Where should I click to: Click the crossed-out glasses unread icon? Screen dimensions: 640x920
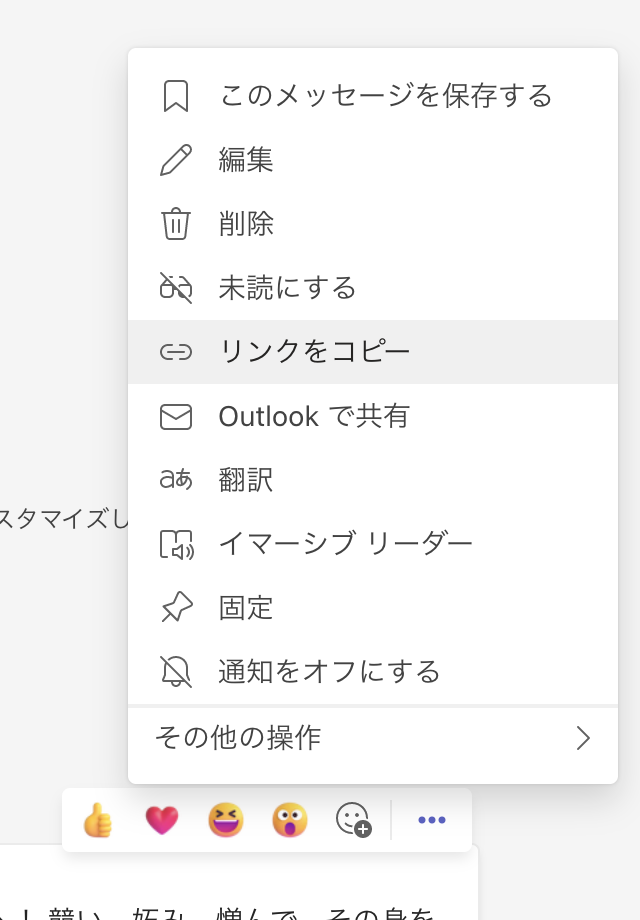[176, 288]
